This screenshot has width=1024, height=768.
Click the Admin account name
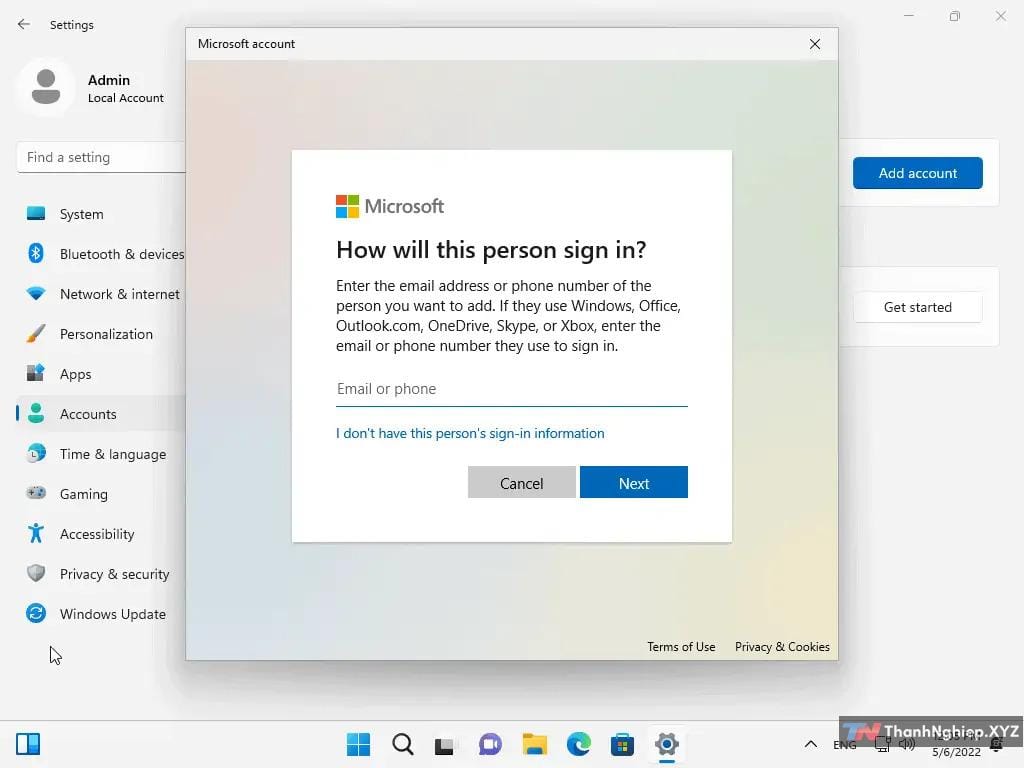click(x=109, y=80)
